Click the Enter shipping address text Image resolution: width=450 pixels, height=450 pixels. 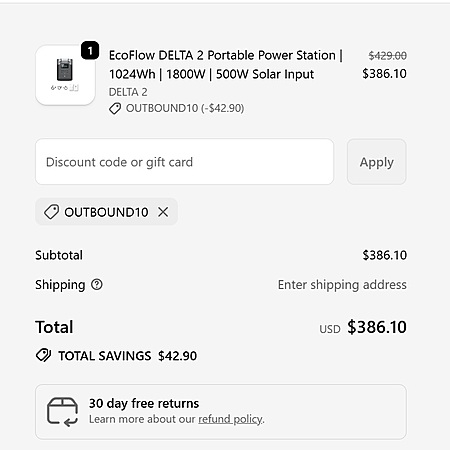pyautogui.click(x=342, y=285)
